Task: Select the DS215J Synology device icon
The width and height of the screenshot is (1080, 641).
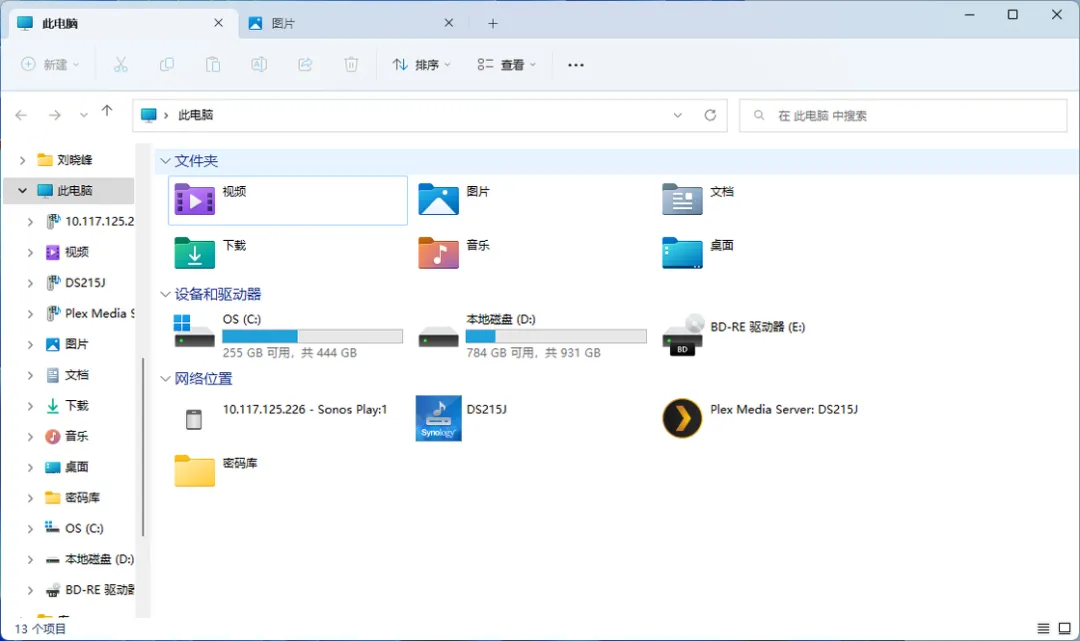Action: coord(438,418)
